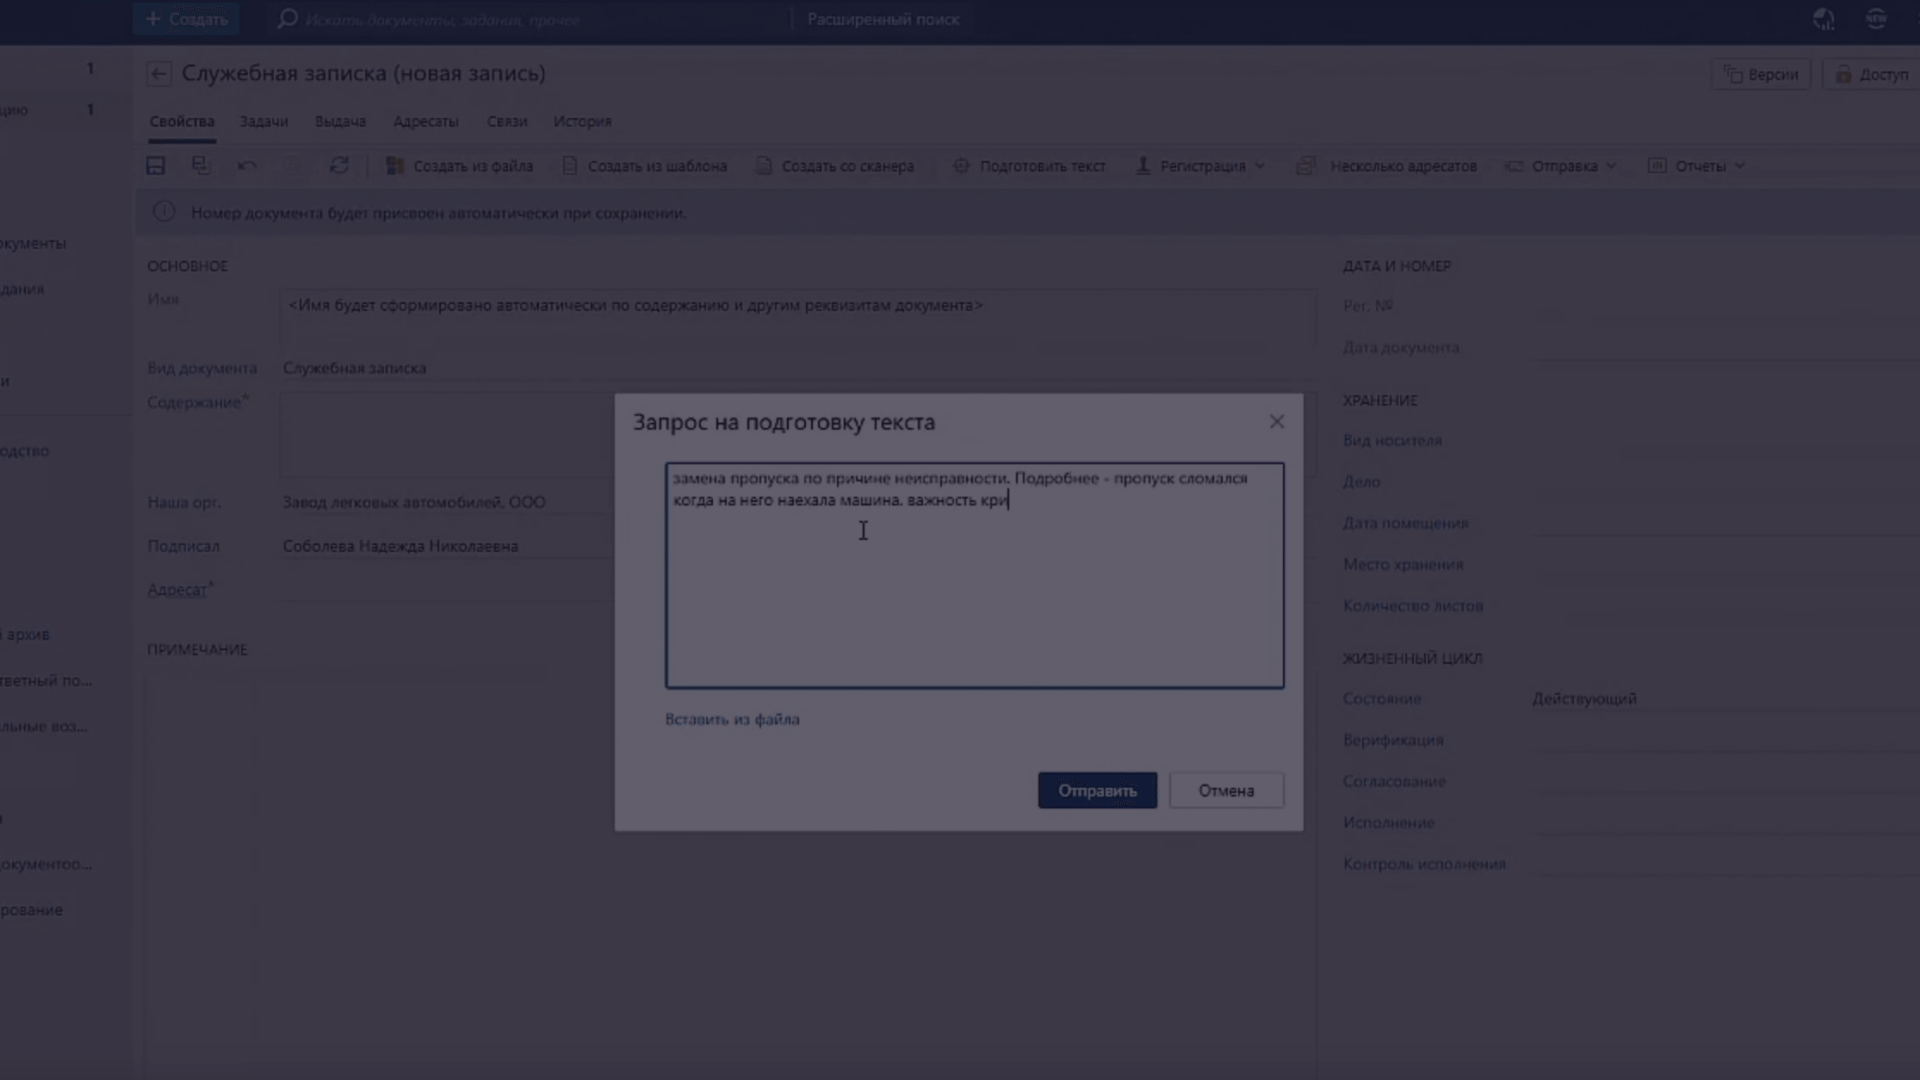
Task: Click the Вставить из файла link
Action: click(x=732, y=719)
